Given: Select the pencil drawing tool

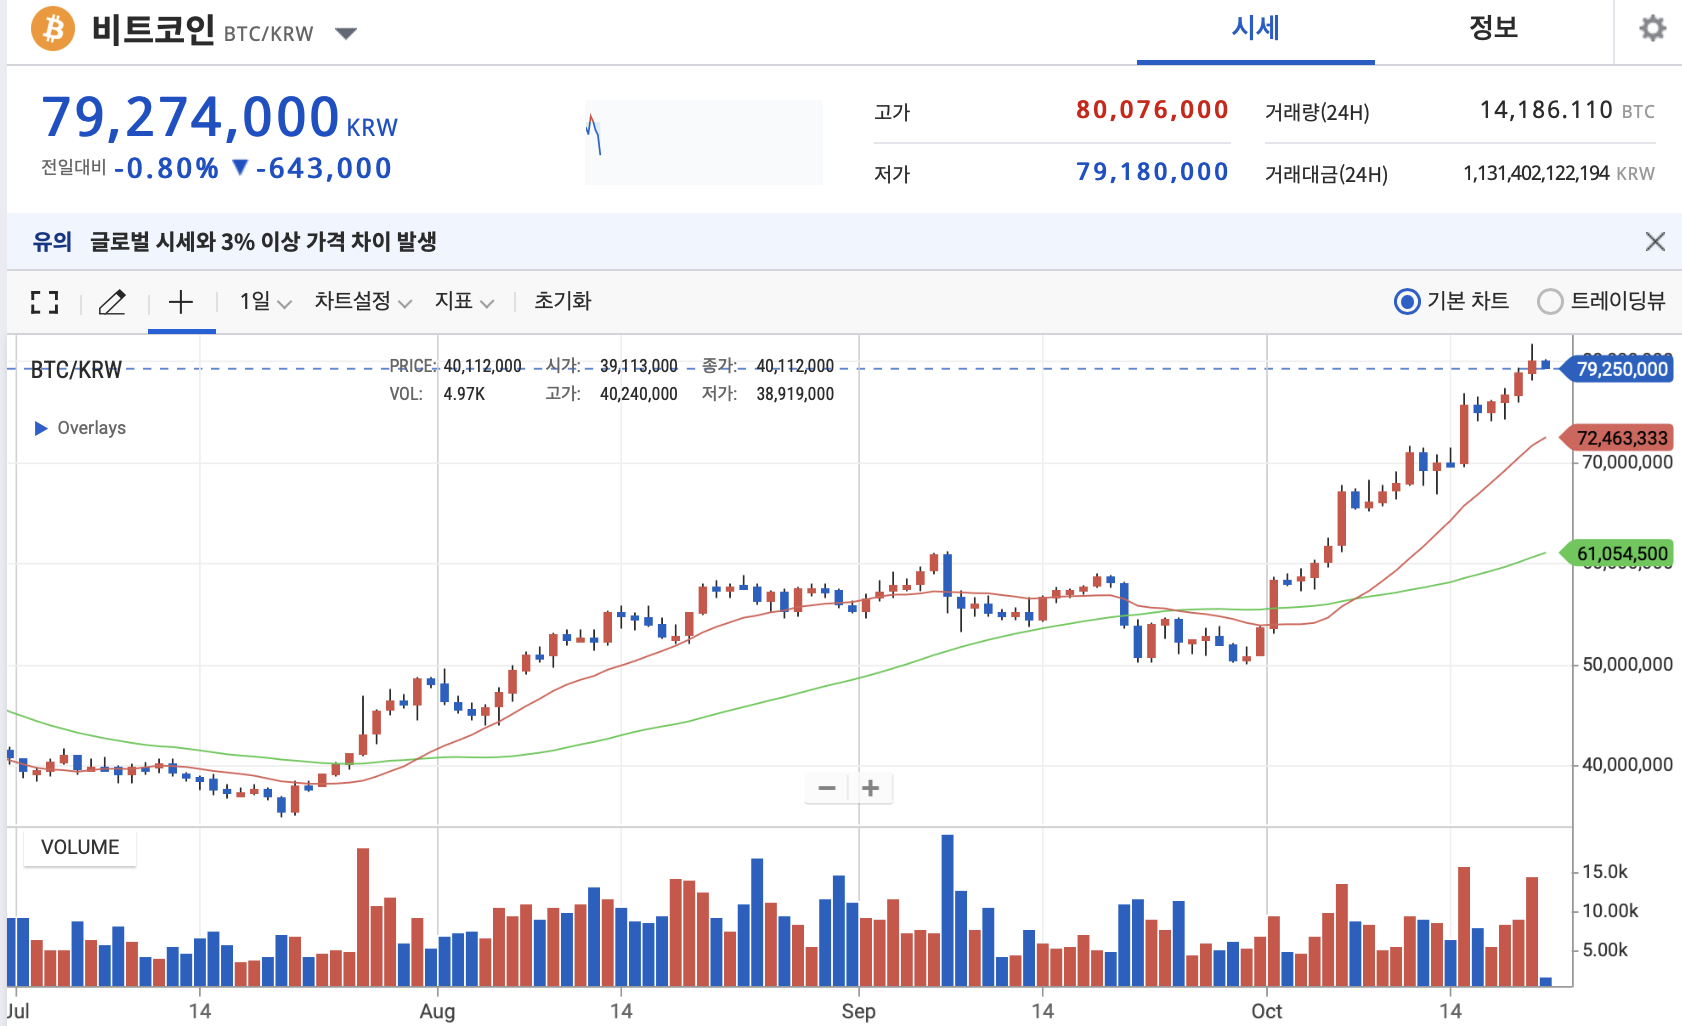Looking at the screenshot, I should 112,302.
